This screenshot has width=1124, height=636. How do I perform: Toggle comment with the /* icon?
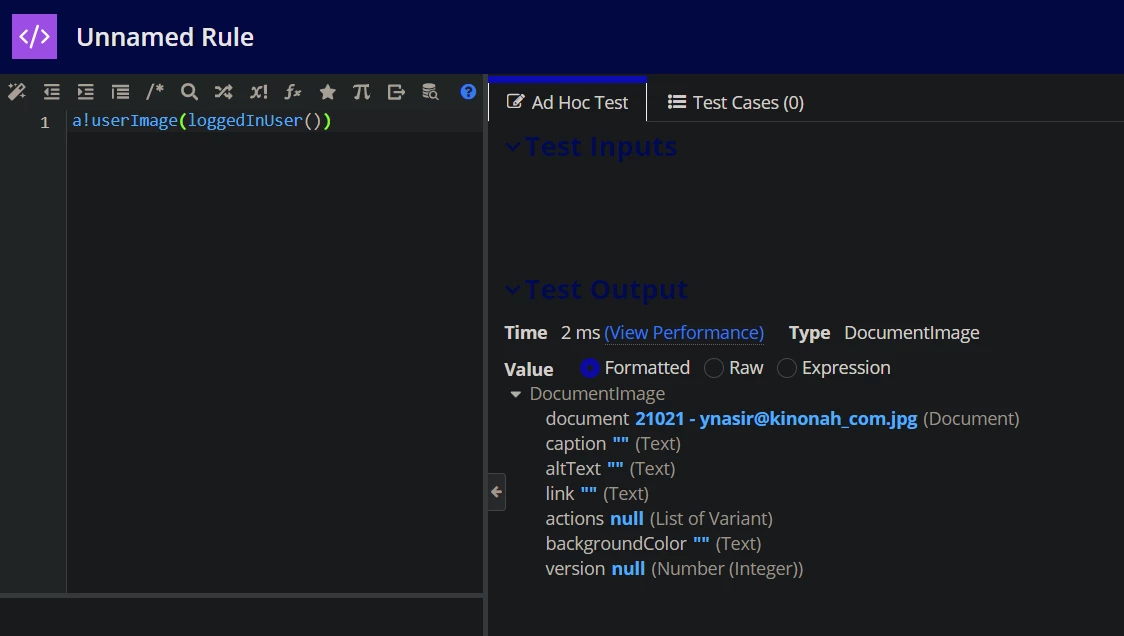(155, 92)
